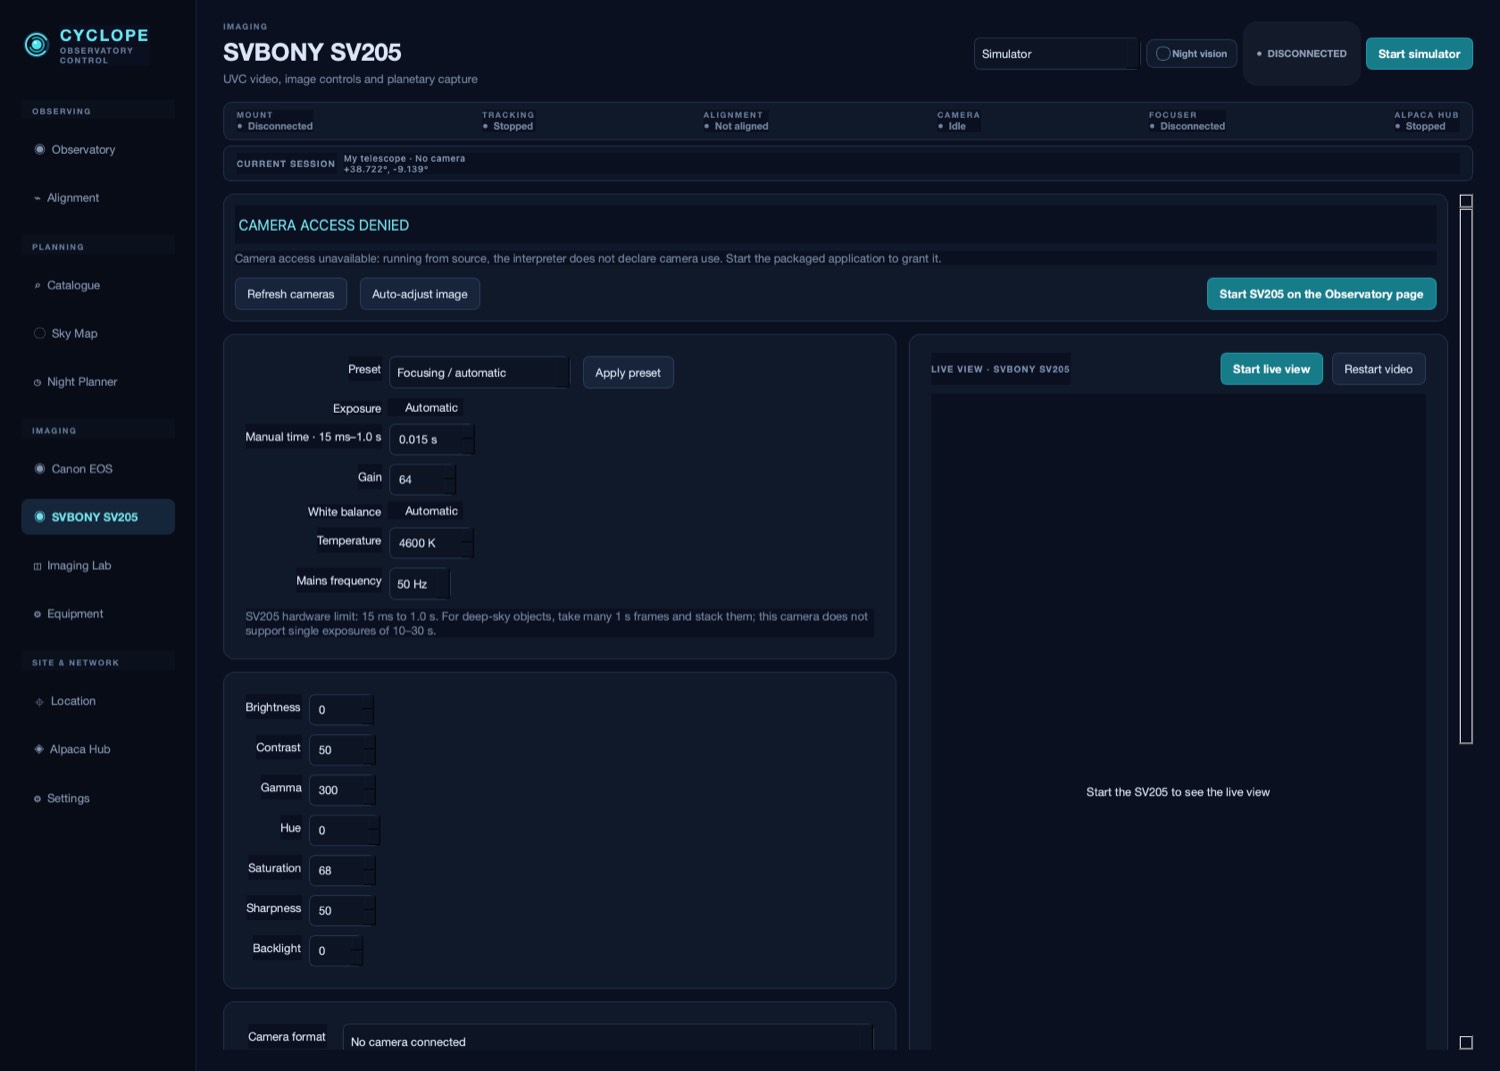Click the Saturation field showing 68
Screen dimensions: 1500x1071
[x=343, y=870]
